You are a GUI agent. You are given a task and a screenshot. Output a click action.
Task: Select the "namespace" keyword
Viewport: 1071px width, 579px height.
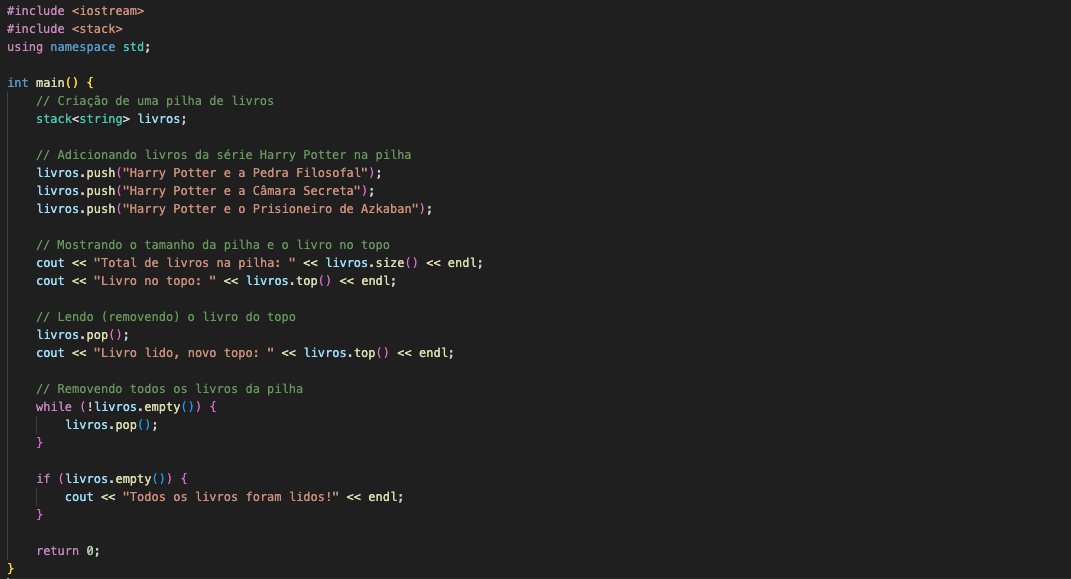point(83,47)
